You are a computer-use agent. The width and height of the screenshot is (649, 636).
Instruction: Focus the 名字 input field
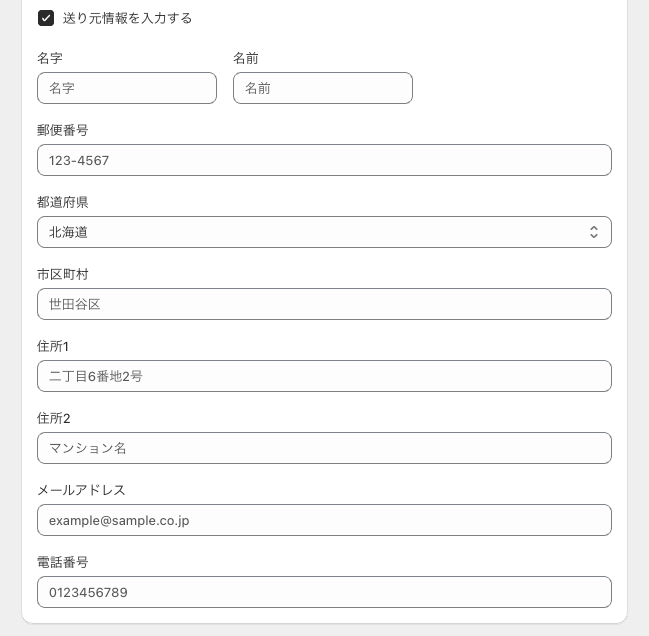127,88
